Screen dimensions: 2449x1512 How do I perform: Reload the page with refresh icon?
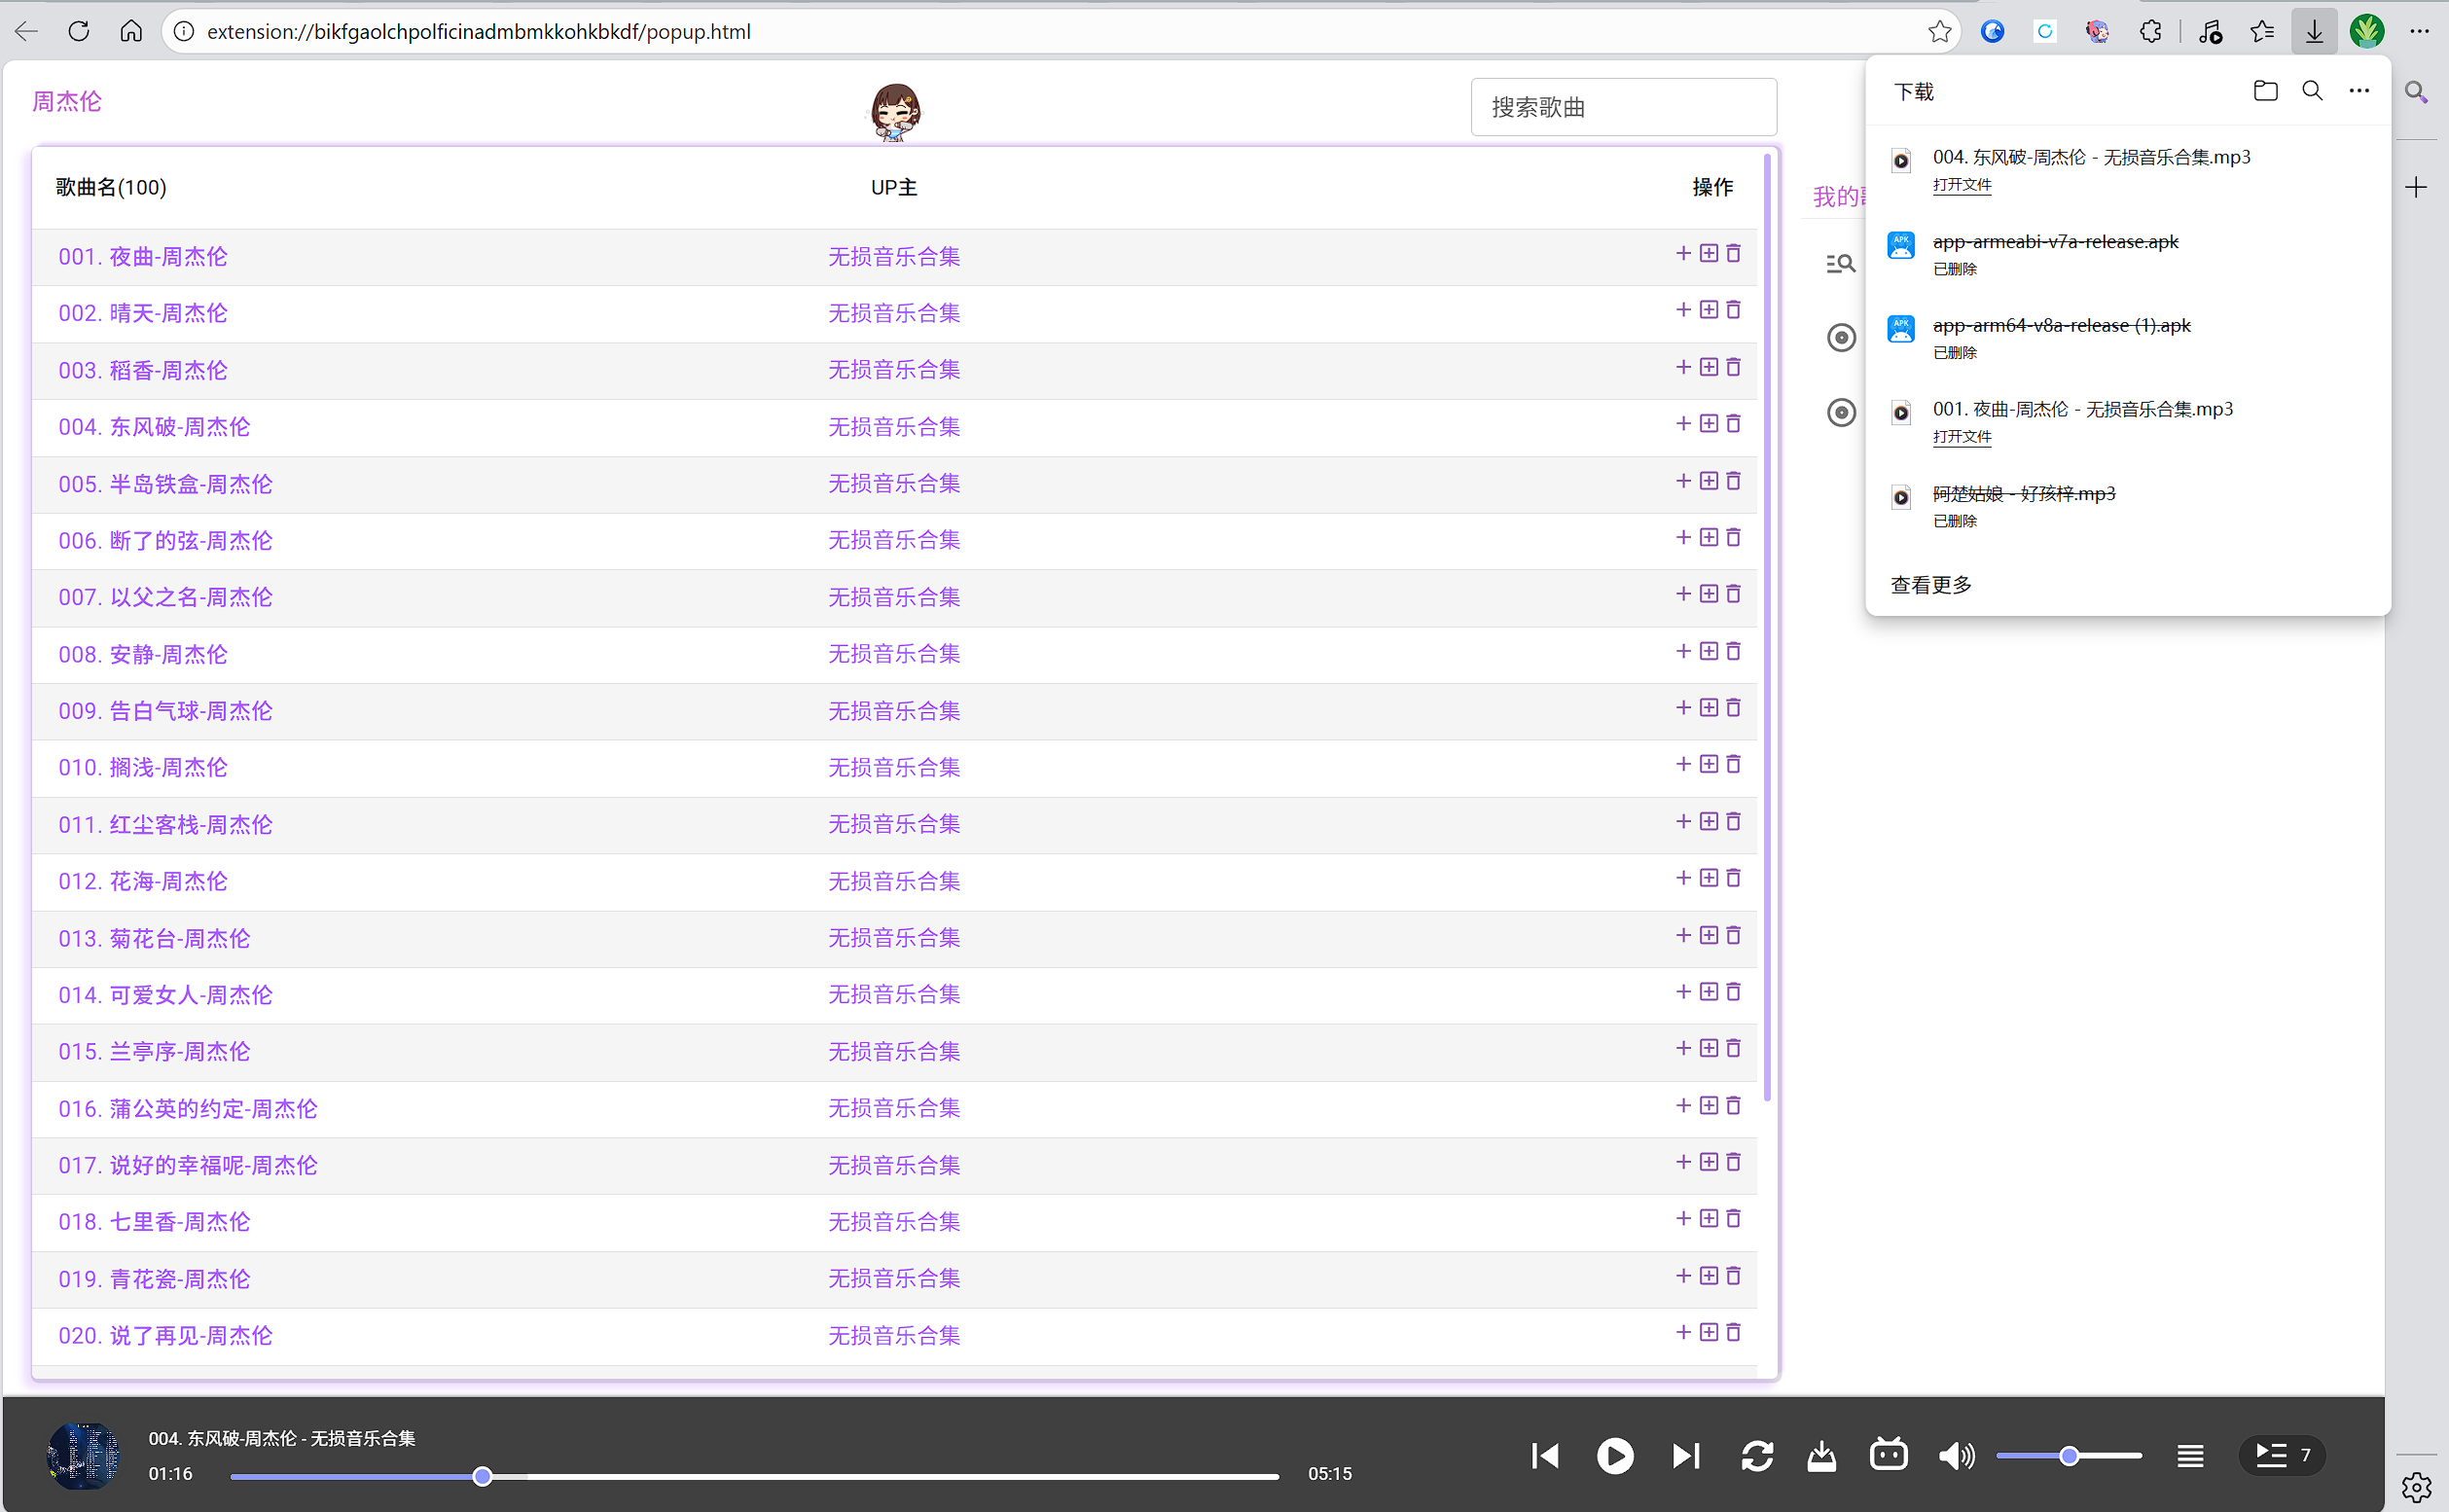79,31
